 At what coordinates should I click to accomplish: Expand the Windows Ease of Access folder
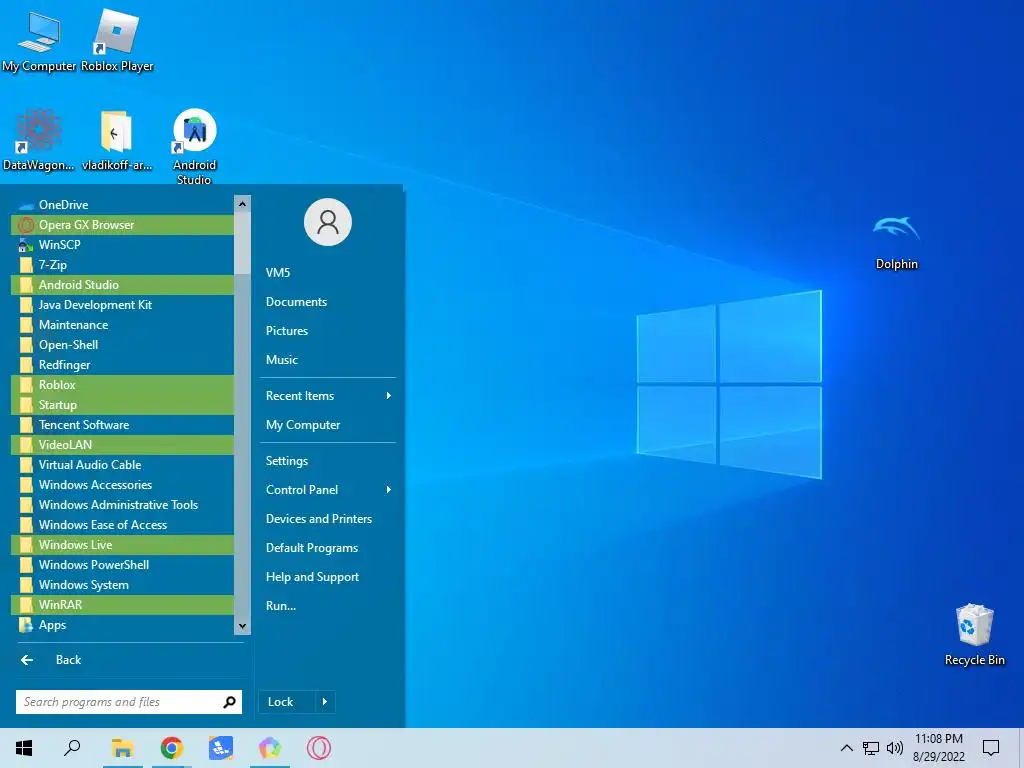tap(123, 525)
